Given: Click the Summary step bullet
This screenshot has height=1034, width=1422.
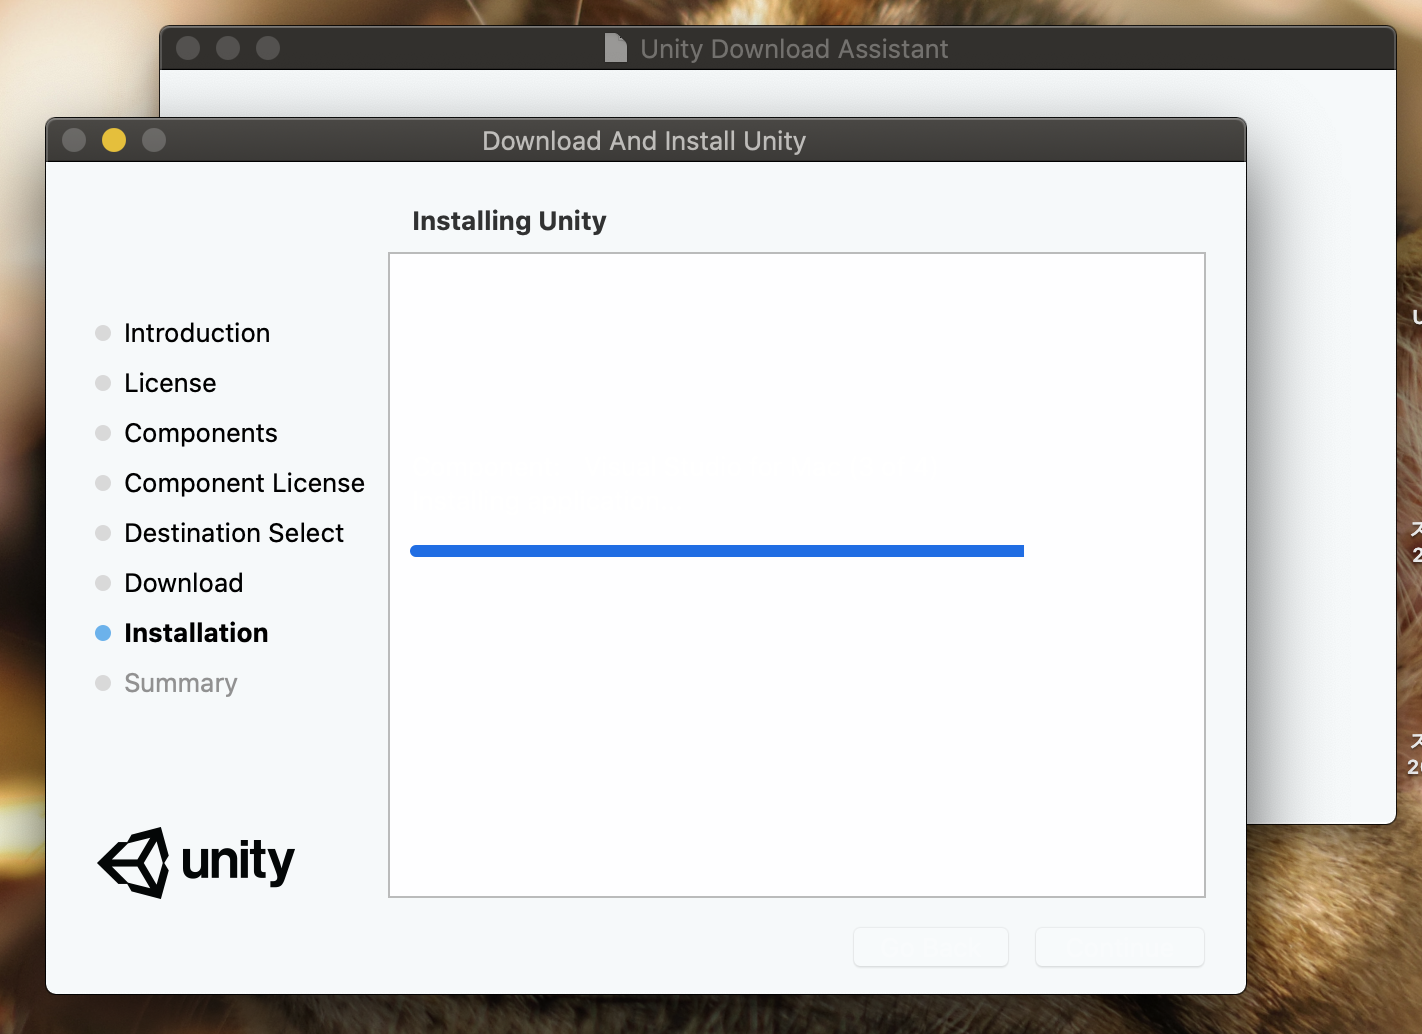Looking at the screenshot, I should click(x=103, y=683).
